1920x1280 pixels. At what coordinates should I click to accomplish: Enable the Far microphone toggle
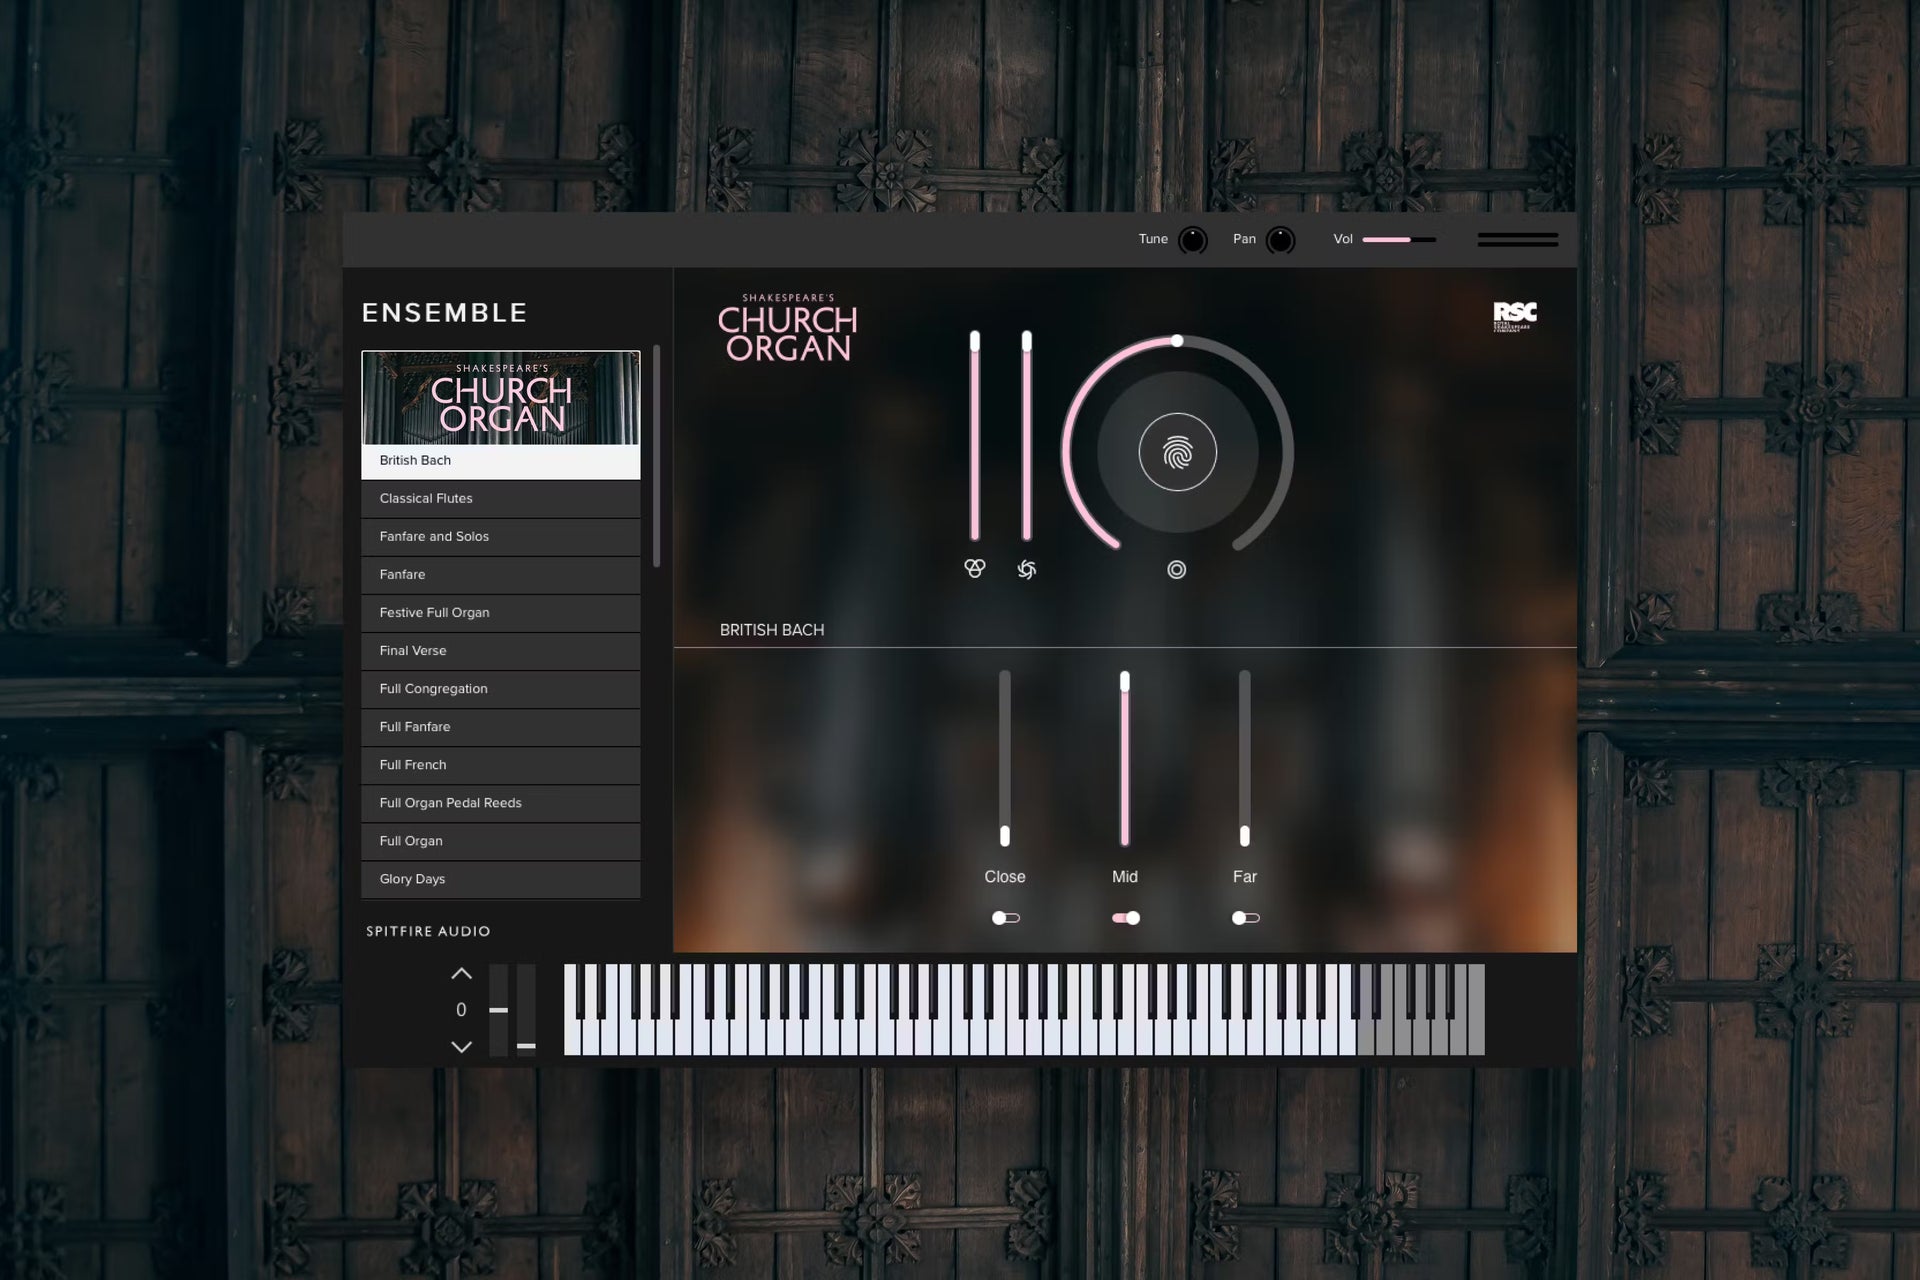[x=1245, y=918]
